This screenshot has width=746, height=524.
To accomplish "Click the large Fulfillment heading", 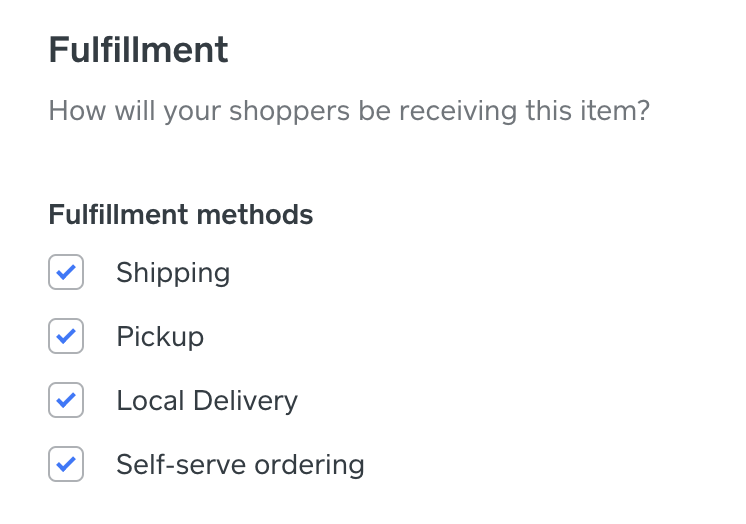I will 138,50.
